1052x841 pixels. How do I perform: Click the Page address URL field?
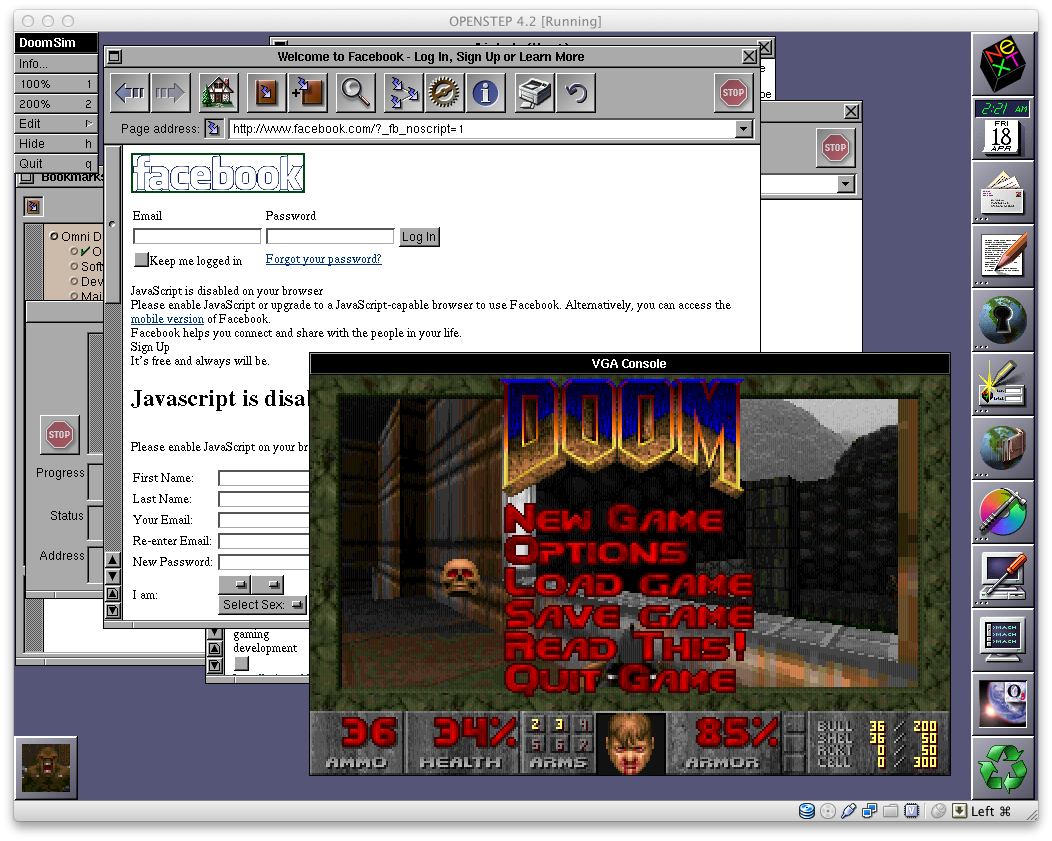[482, 129]
